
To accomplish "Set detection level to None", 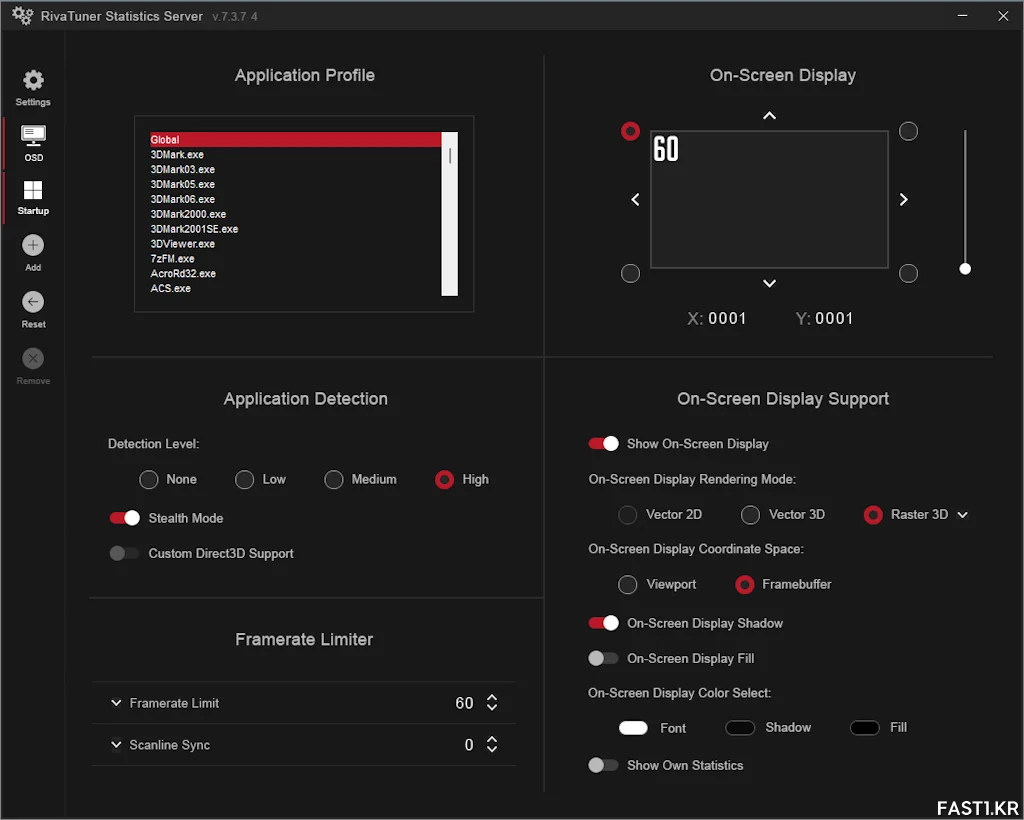I will [149, 480].
